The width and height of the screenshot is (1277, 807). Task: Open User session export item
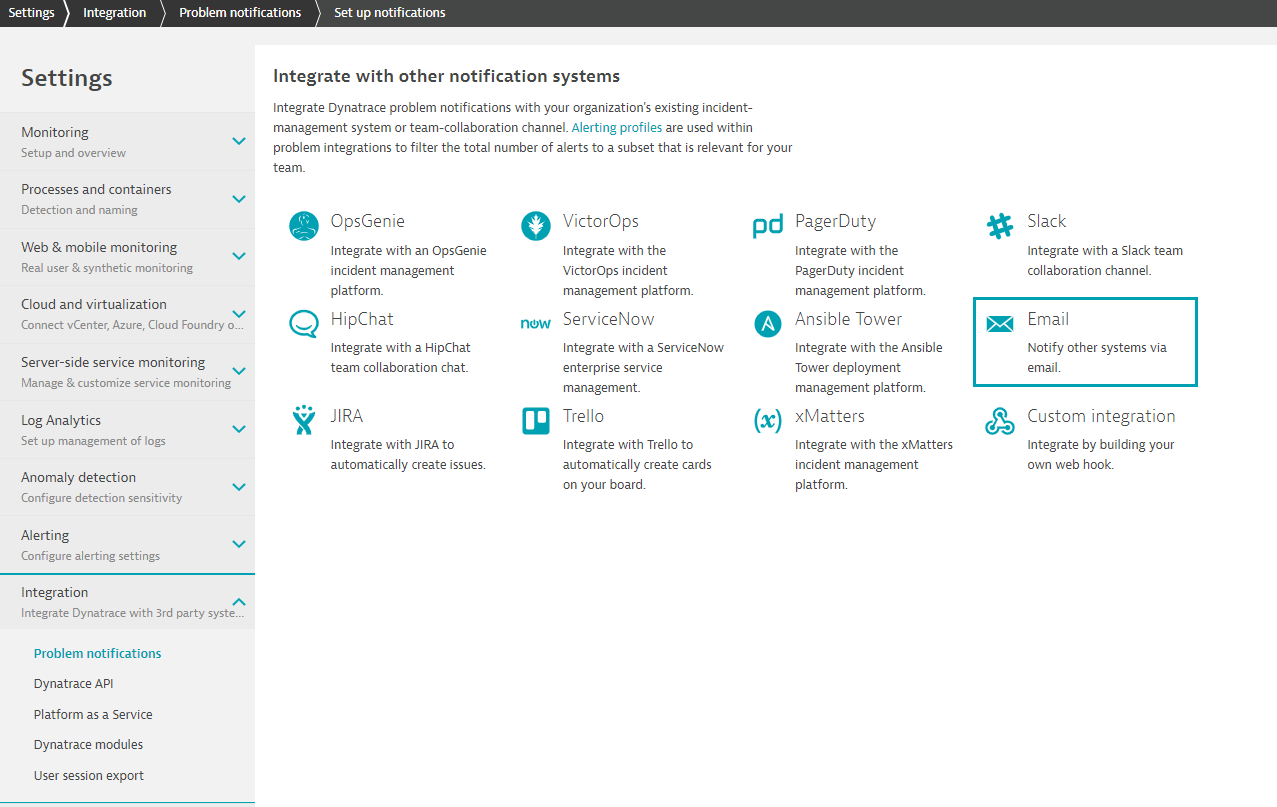click(x=89, y=775)
